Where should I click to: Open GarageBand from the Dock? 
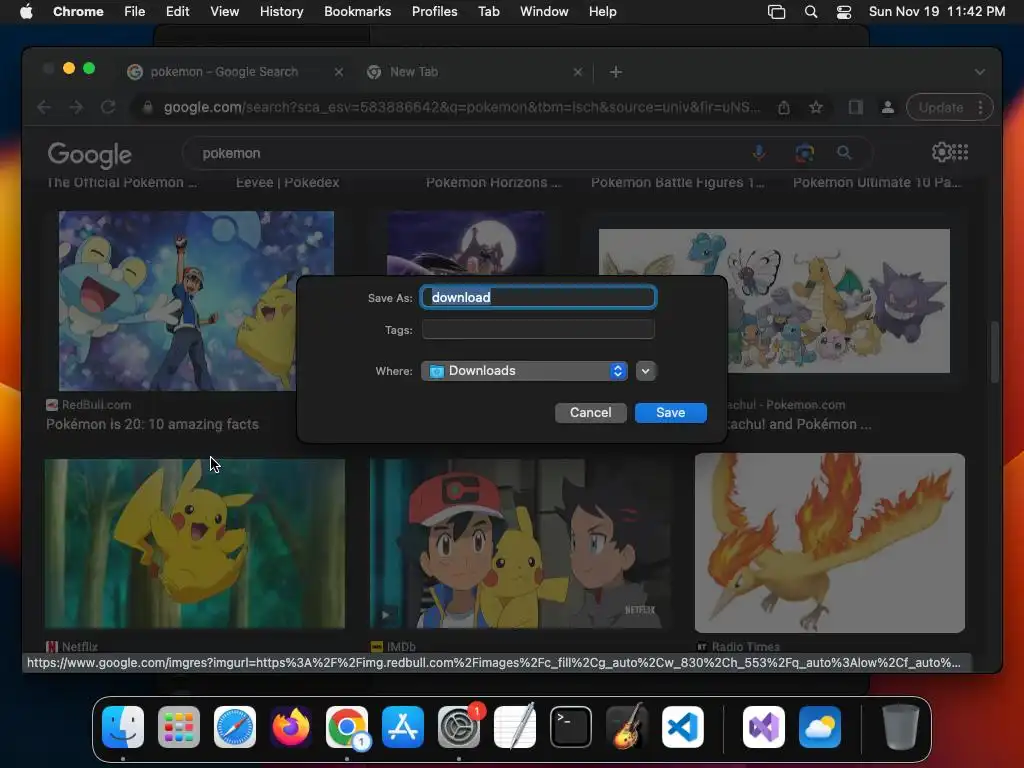[x=627, y=727]
